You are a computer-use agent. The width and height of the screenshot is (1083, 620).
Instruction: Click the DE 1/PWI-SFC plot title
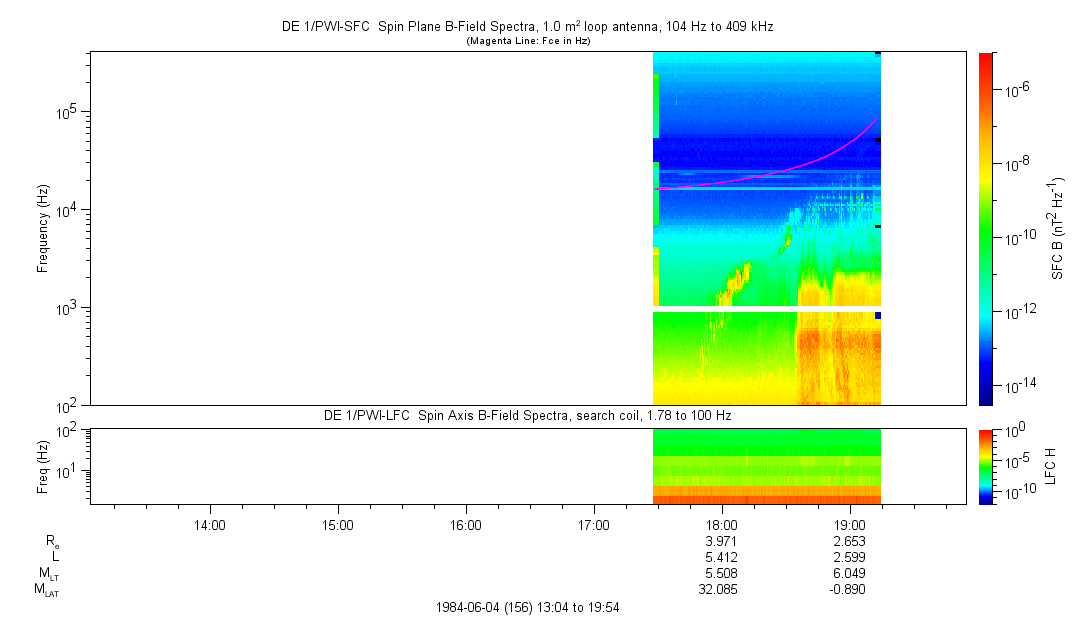(x=527, y=27)
